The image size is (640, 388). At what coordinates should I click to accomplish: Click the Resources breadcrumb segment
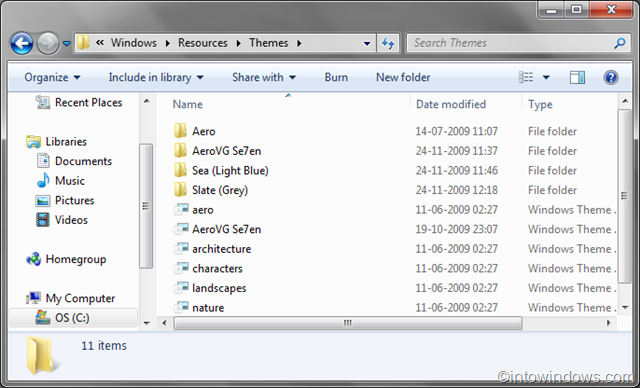click(x=202, y=43)
